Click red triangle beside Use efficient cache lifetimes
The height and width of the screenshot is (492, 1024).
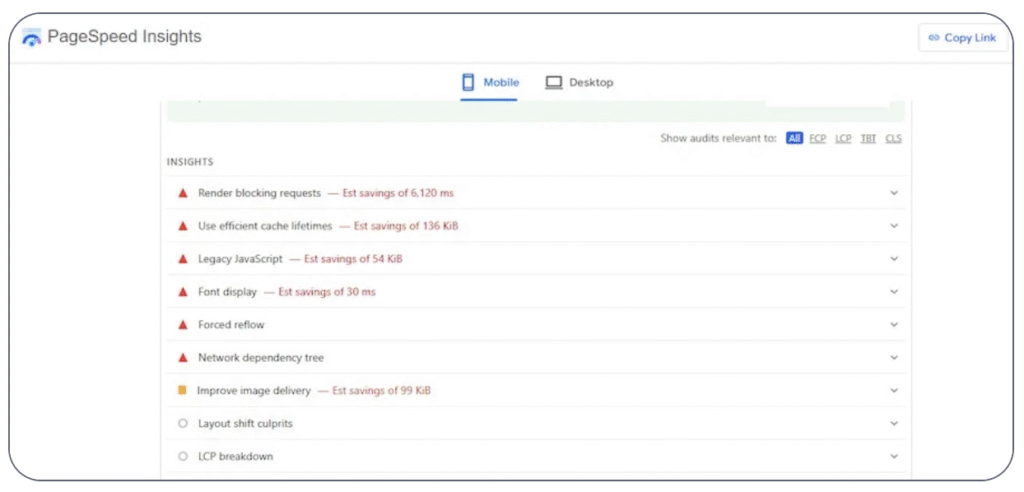pyautogui.click(x=183, y=225)
